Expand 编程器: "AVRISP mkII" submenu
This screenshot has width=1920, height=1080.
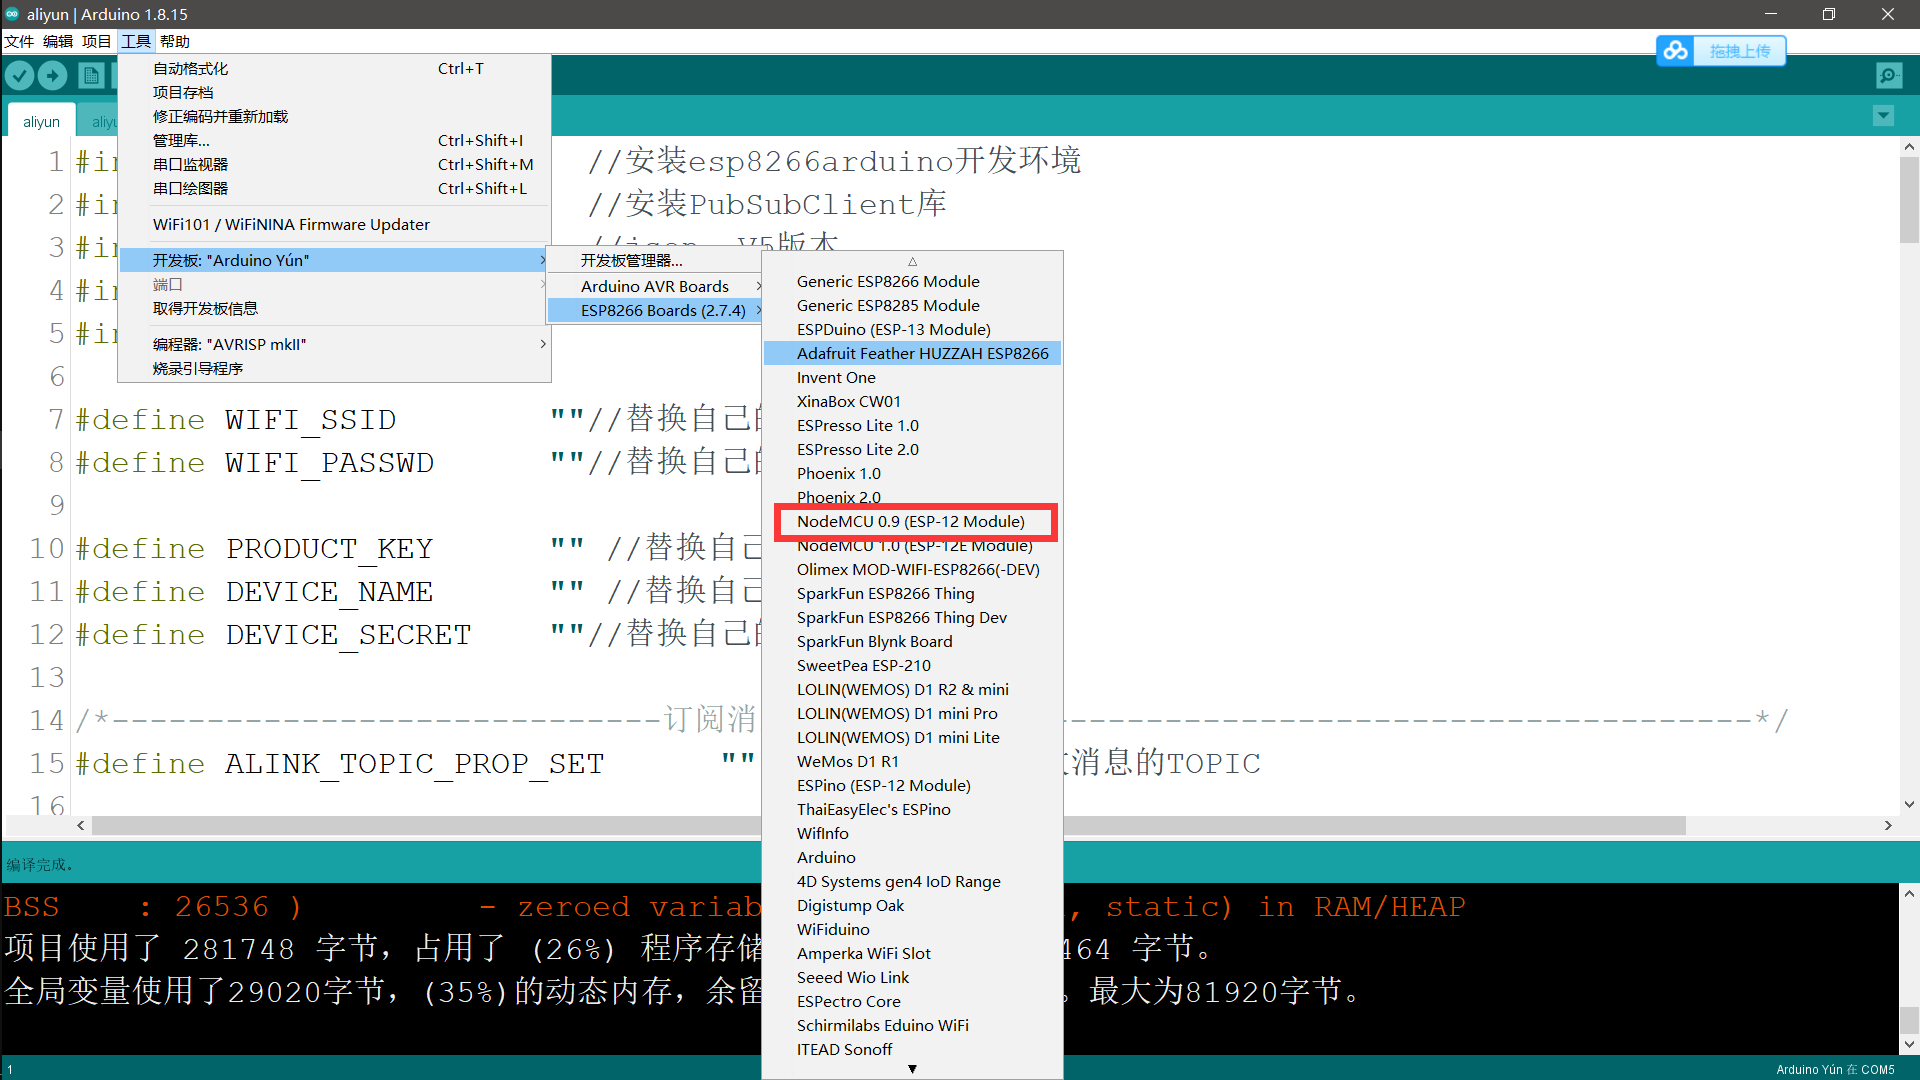point(334,344)
